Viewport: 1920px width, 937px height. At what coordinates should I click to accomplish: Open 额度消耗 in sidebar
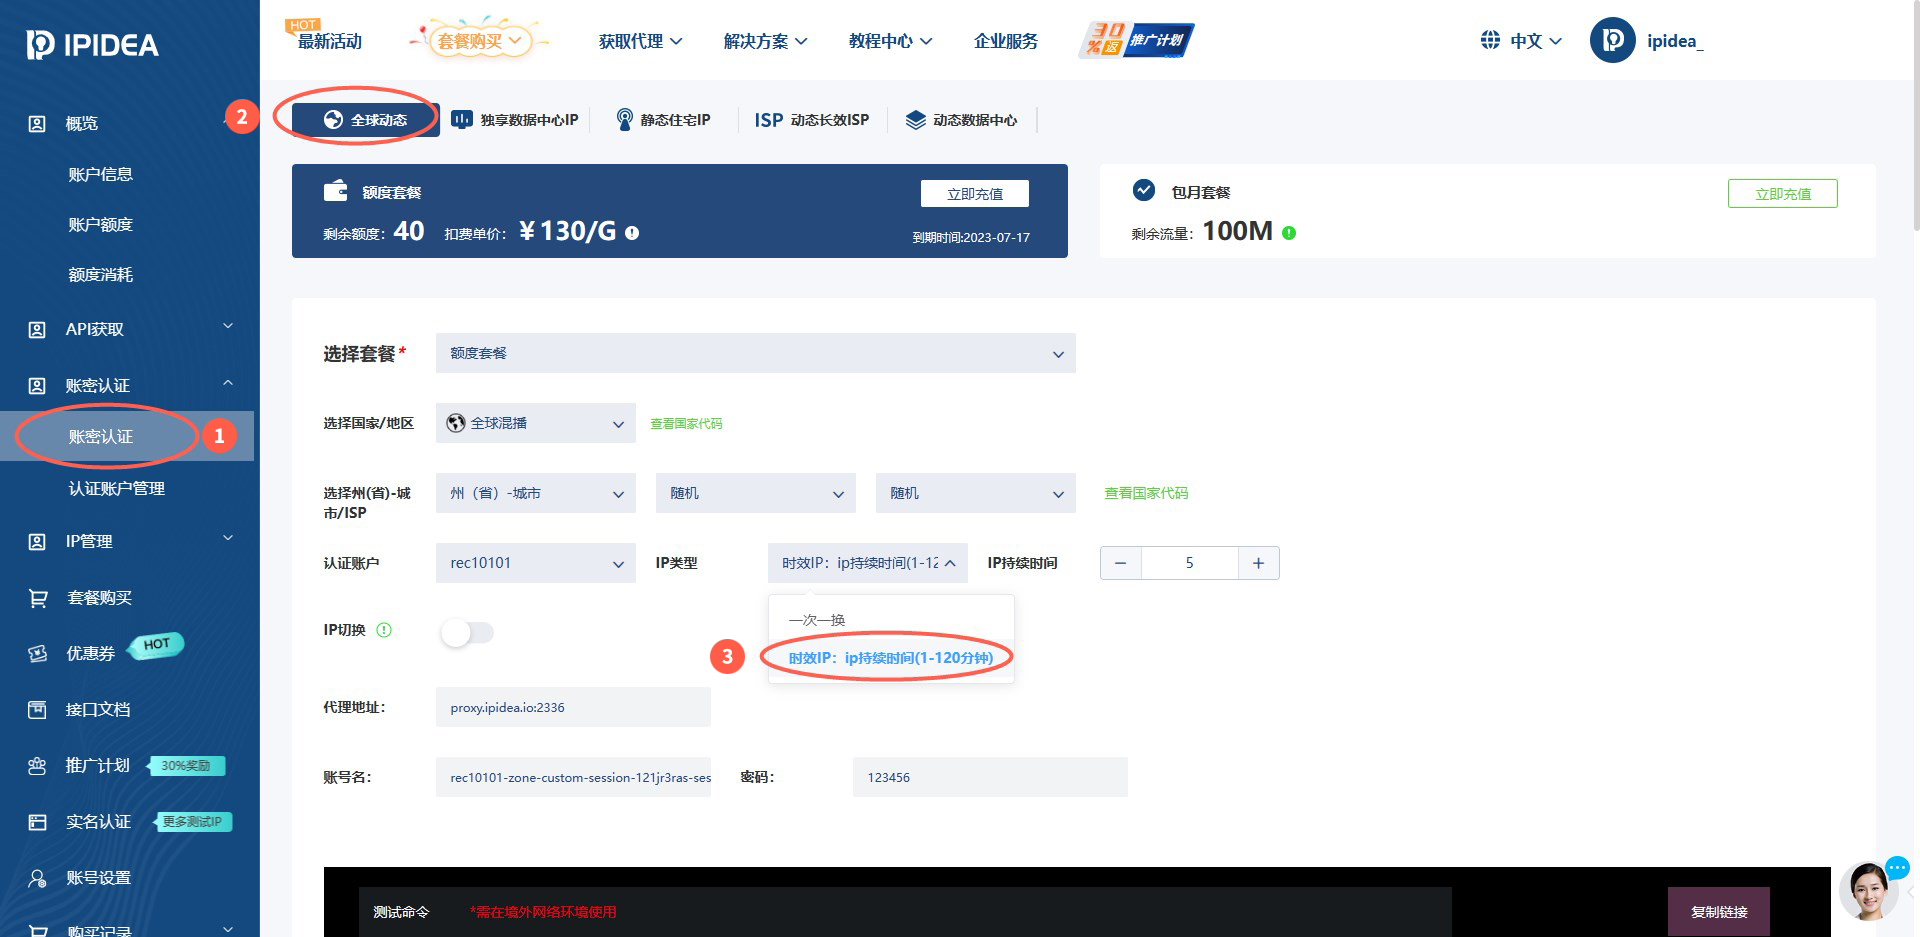100,274
